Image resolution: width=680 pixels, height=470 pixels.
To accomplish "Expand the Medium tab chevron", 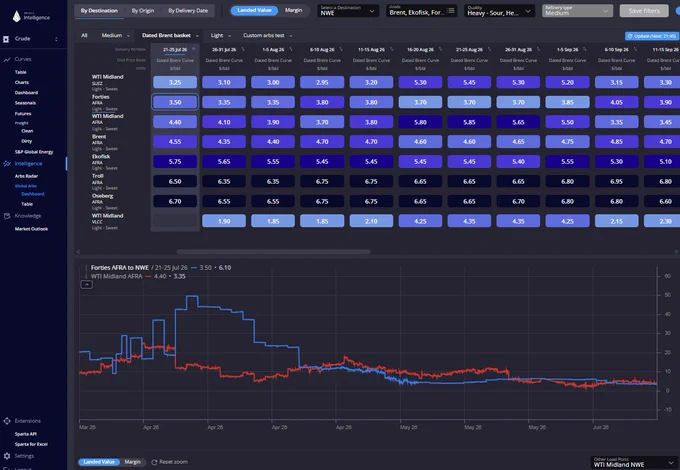I will click(x=128, y=36).
